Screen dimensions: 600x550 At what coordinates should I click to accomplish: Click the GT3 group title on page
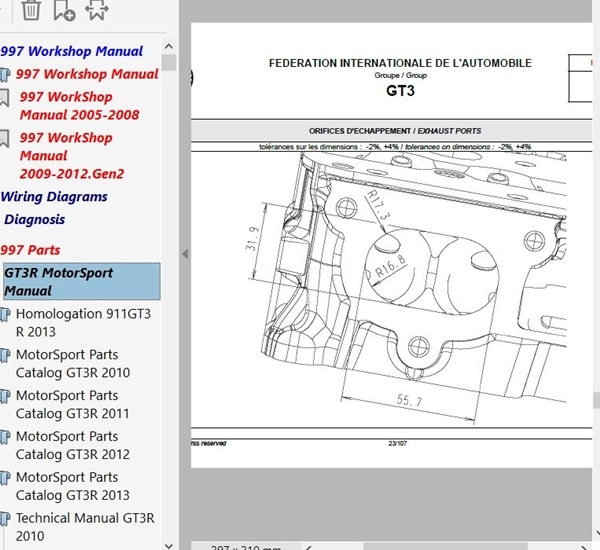point(400,91)
